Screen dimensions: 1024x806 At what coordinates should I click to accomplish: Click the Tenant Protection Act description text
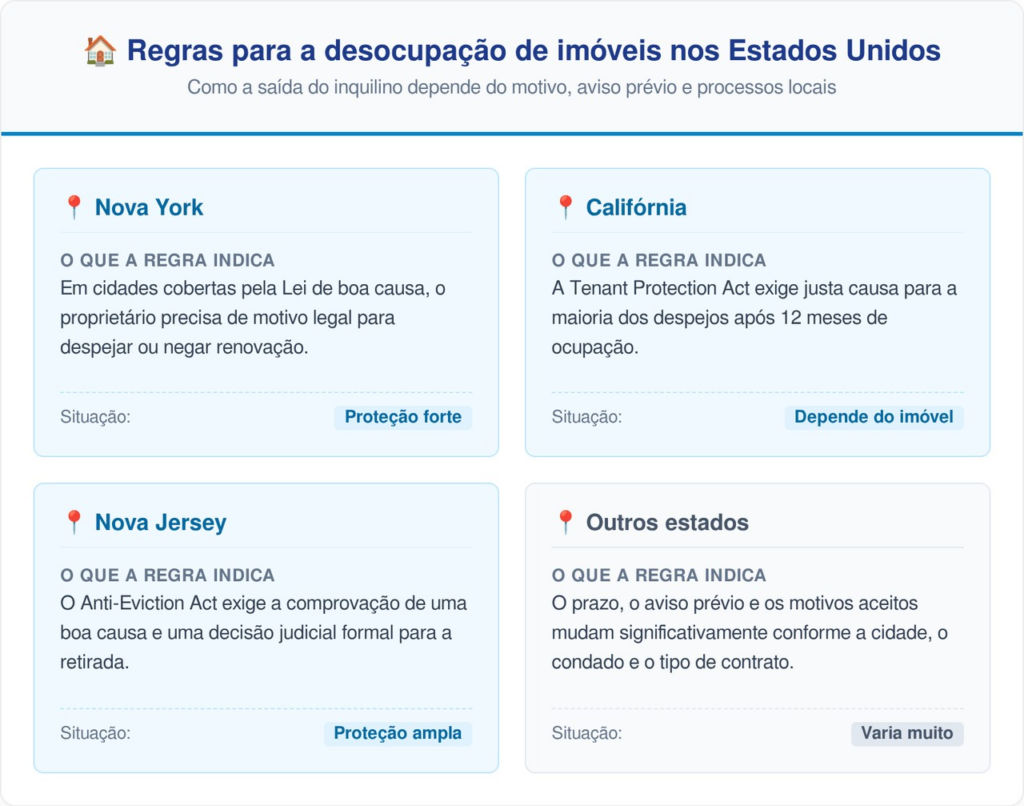754,317
